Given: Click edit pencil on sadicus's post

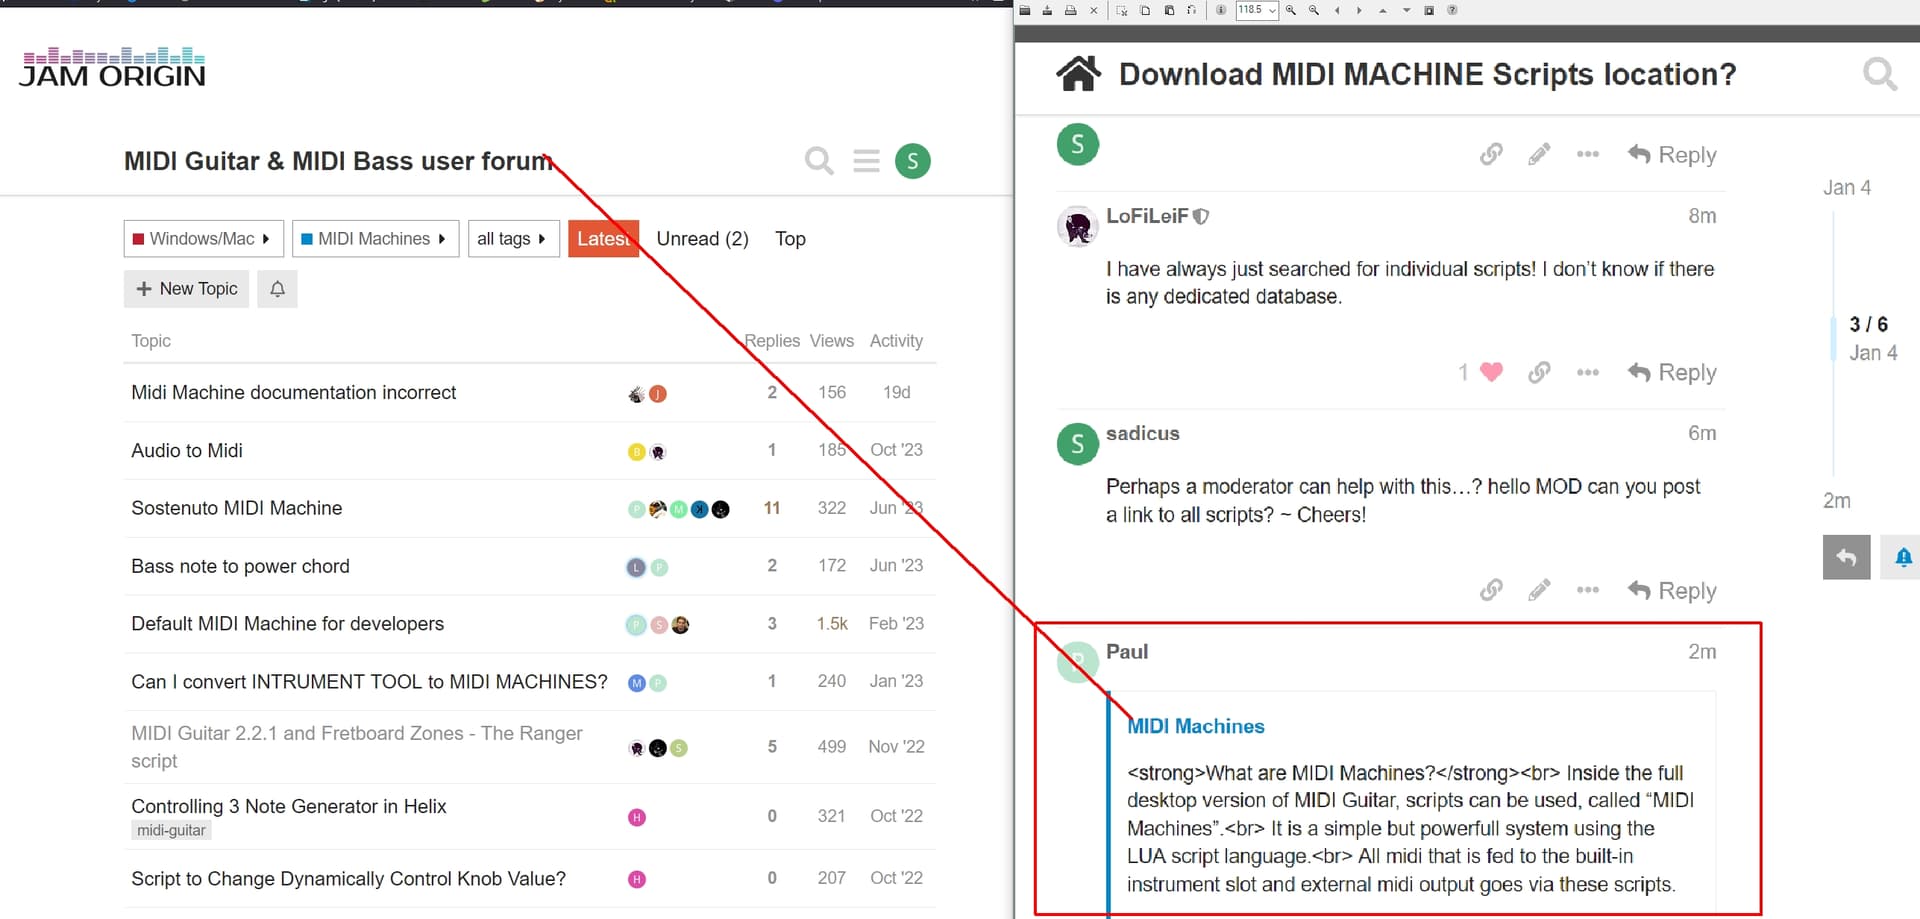Looking at the screenshot, I should 1540,590.
